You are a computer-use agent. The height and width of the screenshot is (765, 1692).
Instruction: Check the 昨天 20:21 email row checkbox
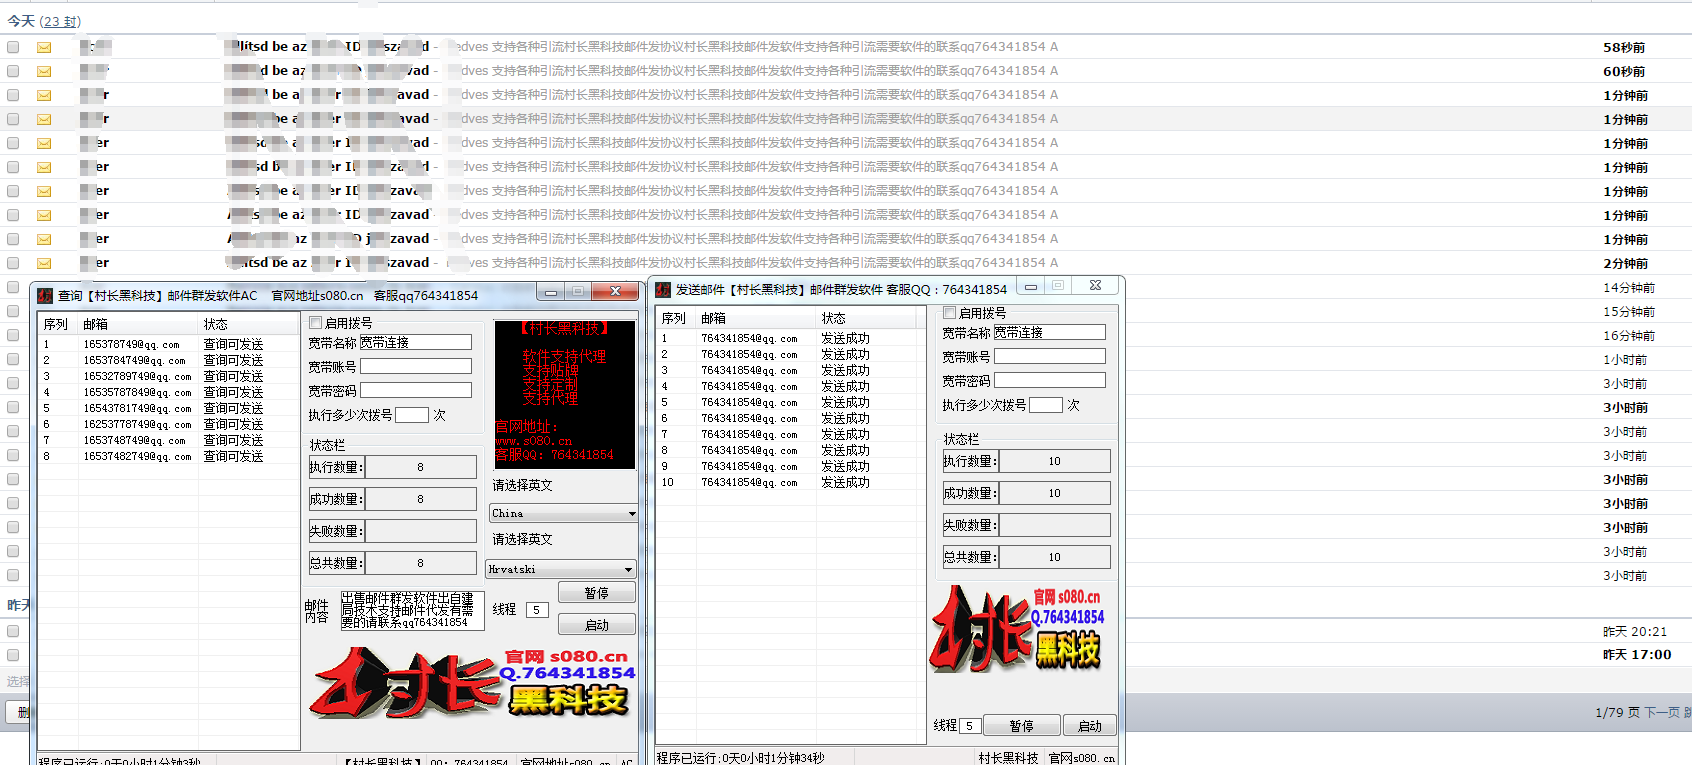point(13,631)
